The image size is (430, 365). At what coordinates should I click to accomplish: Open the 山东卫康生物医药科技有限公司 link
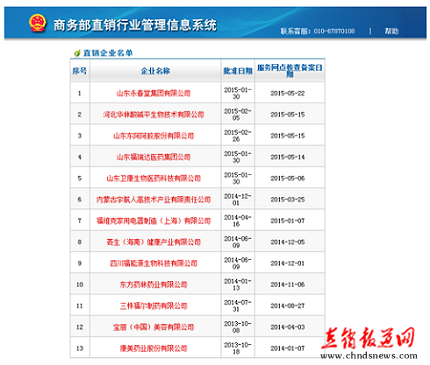pos(153,178)
